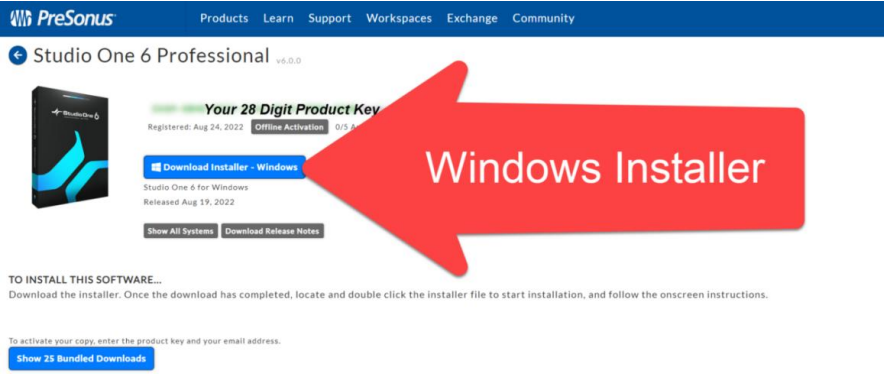Open the Products menu
The width and height of the screenshot is (884, 381).
(x=224, y=18)
